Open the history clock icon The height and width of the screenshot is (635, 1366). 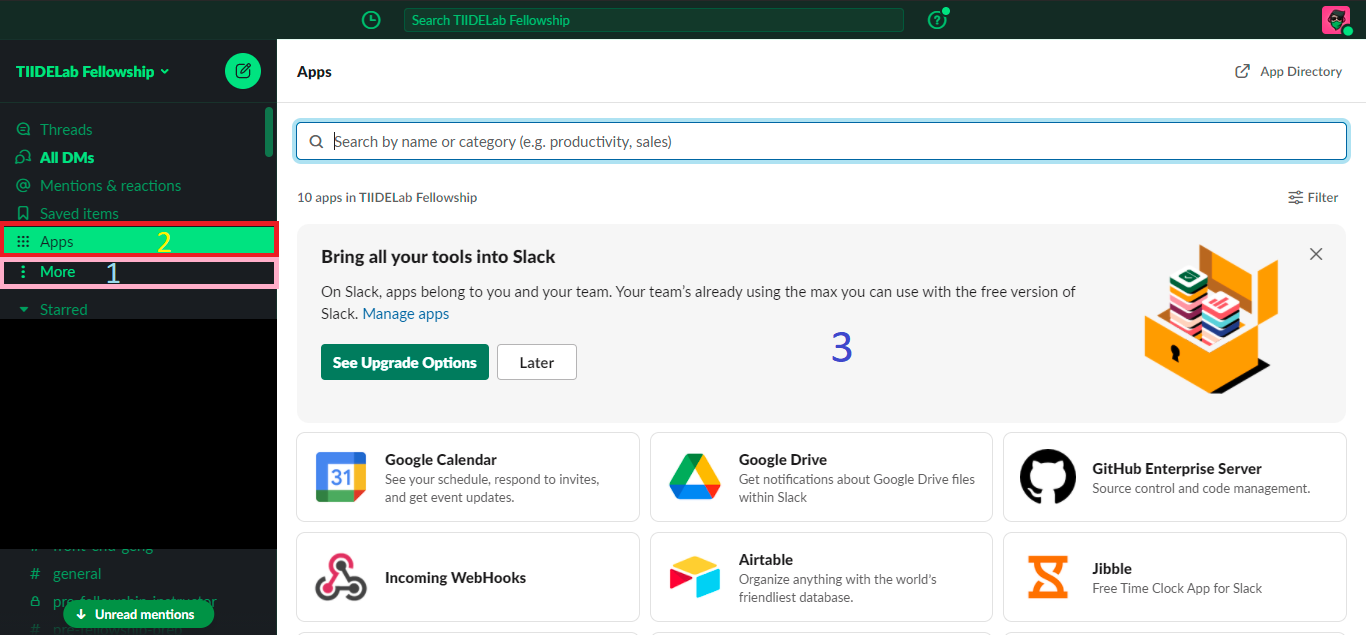371,20
